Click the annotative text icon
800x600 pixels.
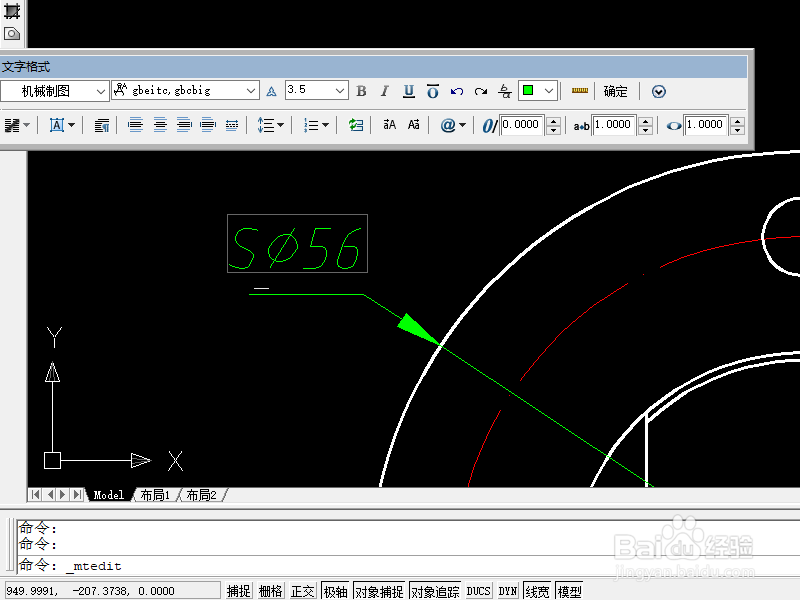click(271, 91)
